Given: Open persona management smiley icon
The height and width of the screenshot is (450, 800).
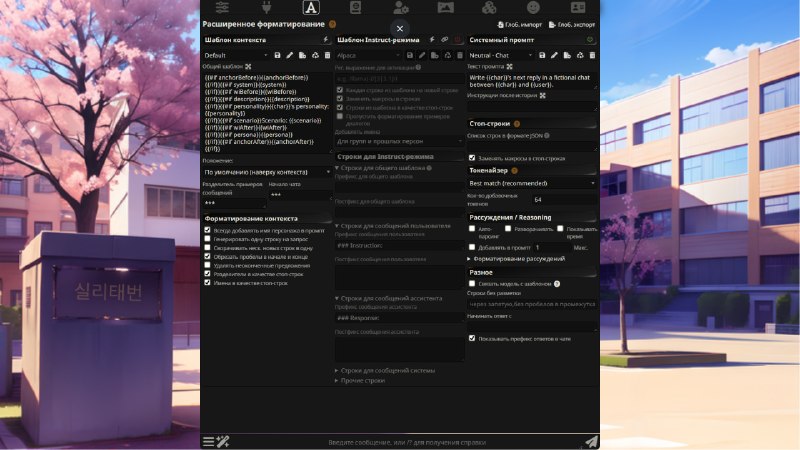Looking at the screenshot, I should click(533, 7).
